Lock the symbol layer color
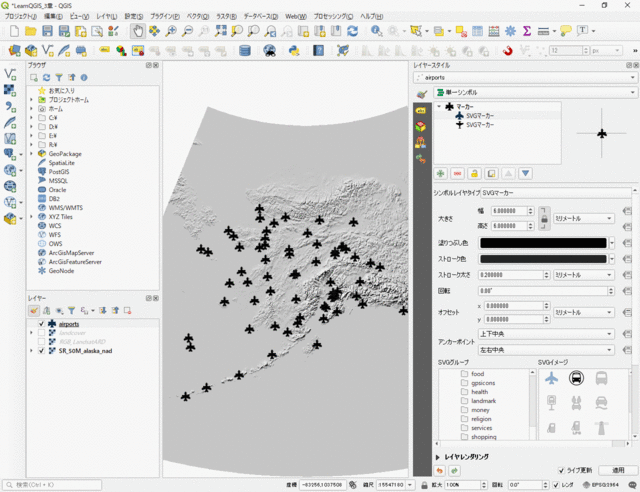This screenshot has width=640, height=492. [474, 174]
